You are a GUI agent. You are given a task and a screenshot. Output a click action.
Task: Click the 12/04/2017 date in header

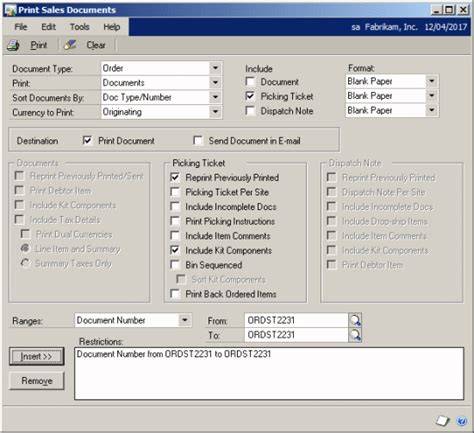click(446, 27)
